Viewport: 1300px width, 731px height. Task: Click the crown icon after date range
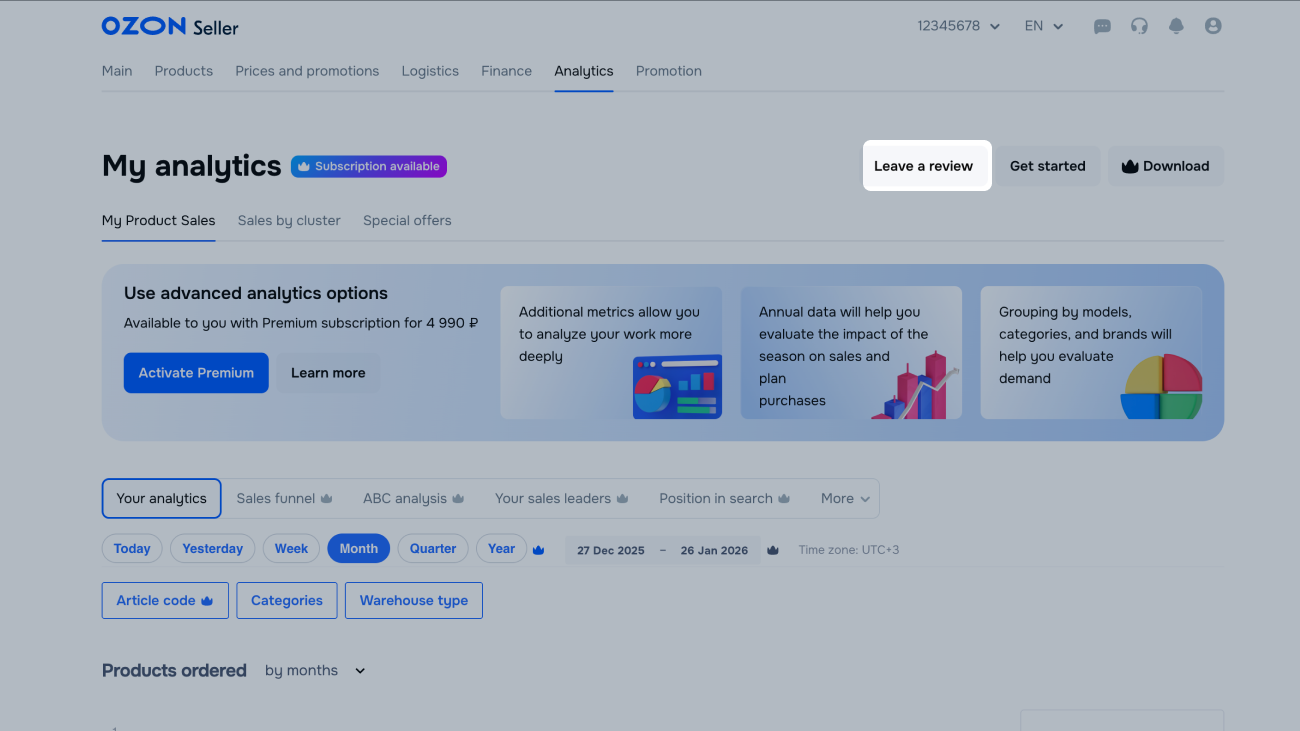click(x=773, y=550)
